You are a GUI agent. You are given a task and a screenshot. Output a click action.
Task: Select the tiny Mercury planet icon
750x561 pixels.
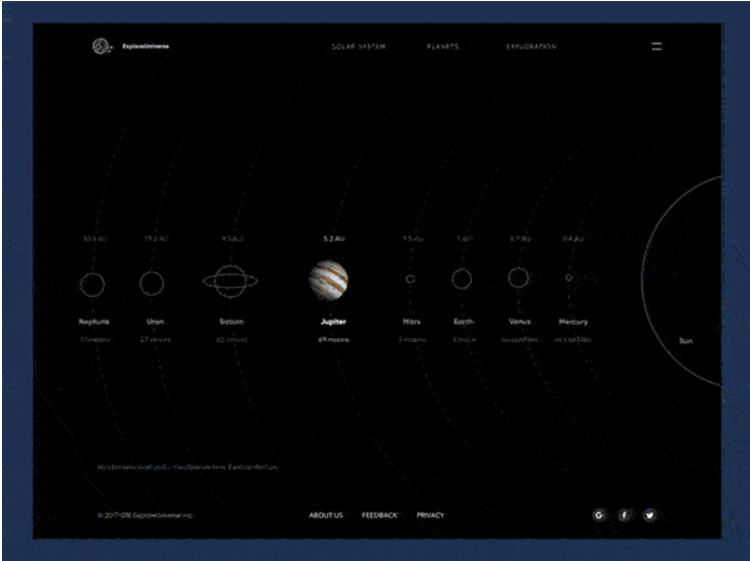click(569, 278)
